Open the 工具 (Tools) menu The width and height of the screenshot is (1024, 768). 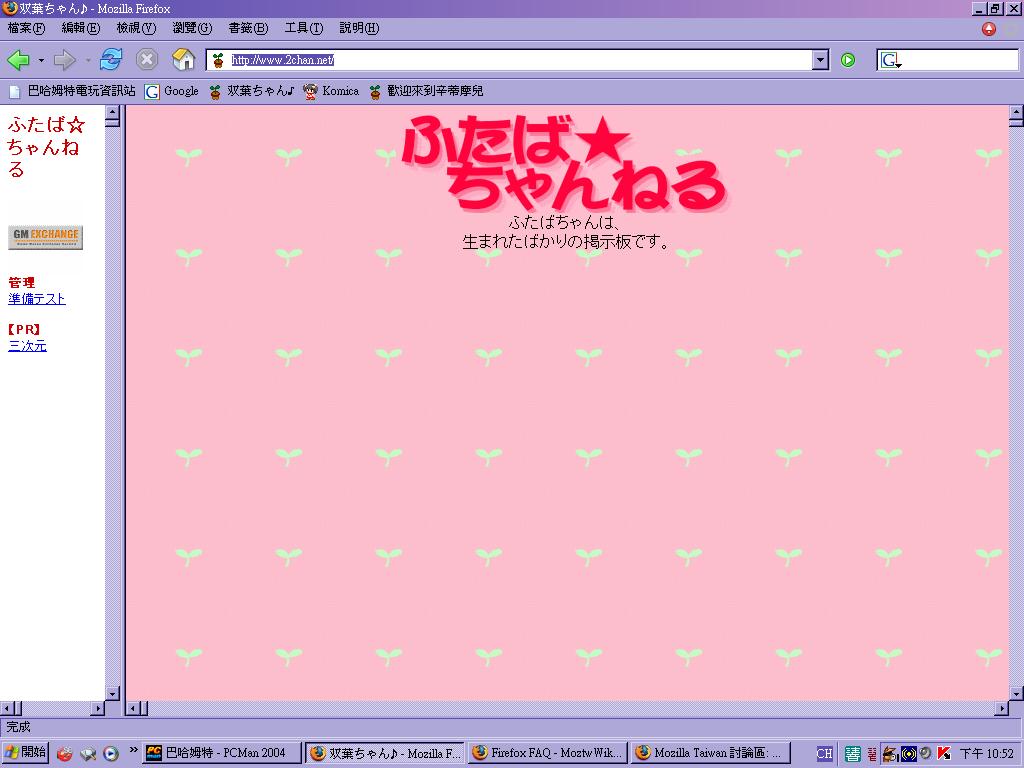pos(303,28)
